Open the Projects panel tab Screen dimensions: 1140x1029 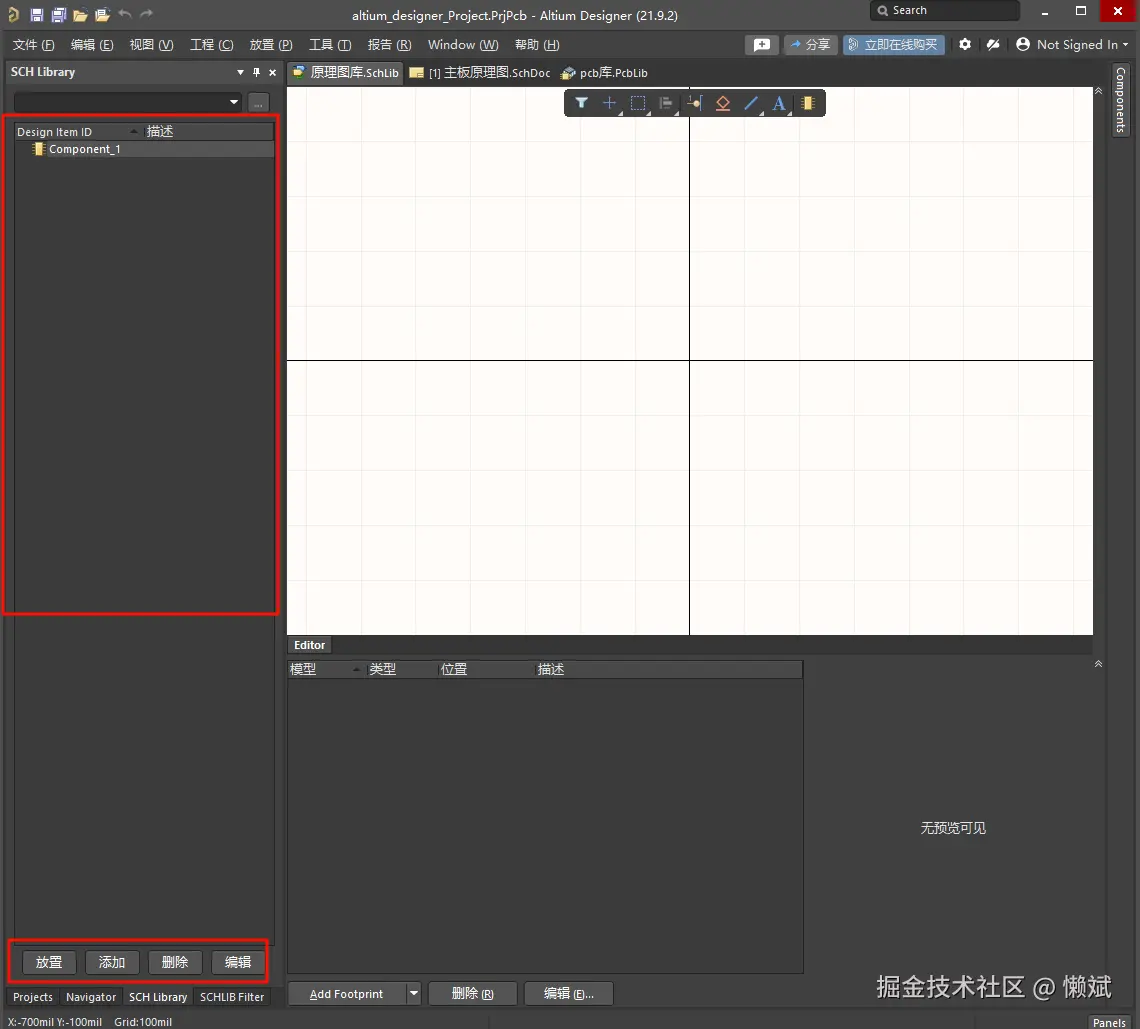coord(33,996)
